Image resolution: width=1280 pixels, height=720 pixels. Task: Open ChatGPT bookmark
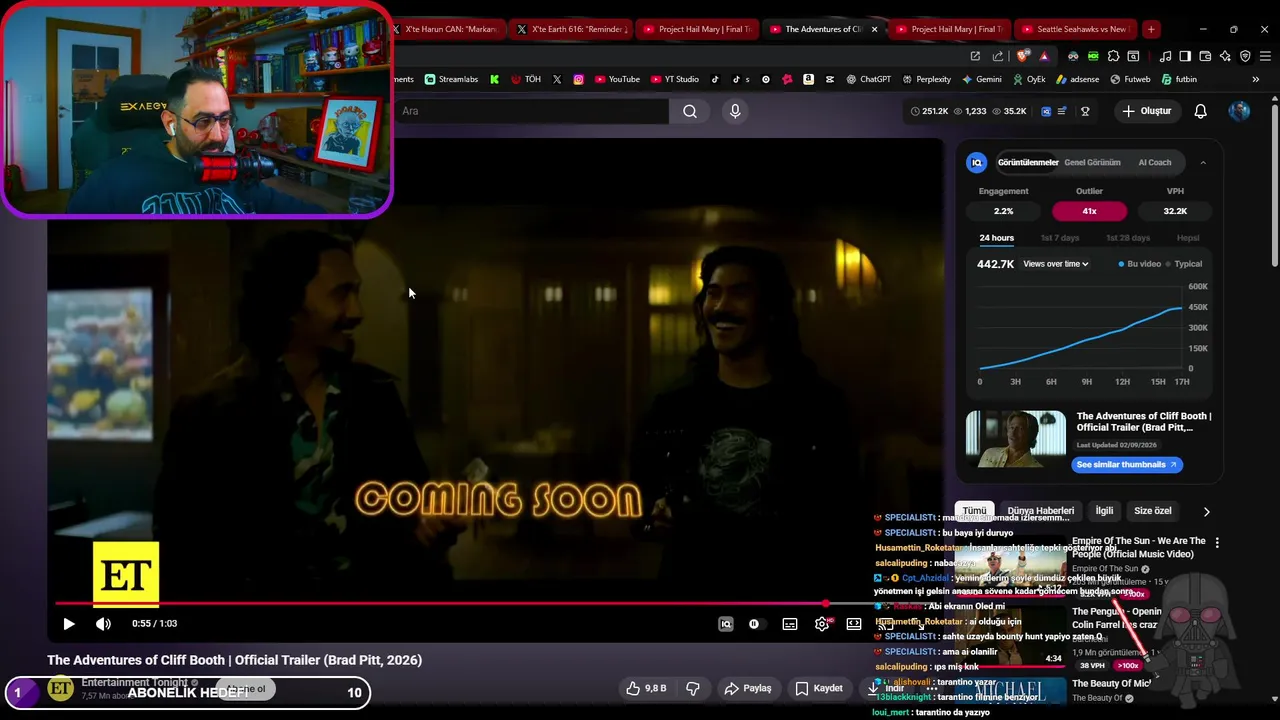pos(868,79)
